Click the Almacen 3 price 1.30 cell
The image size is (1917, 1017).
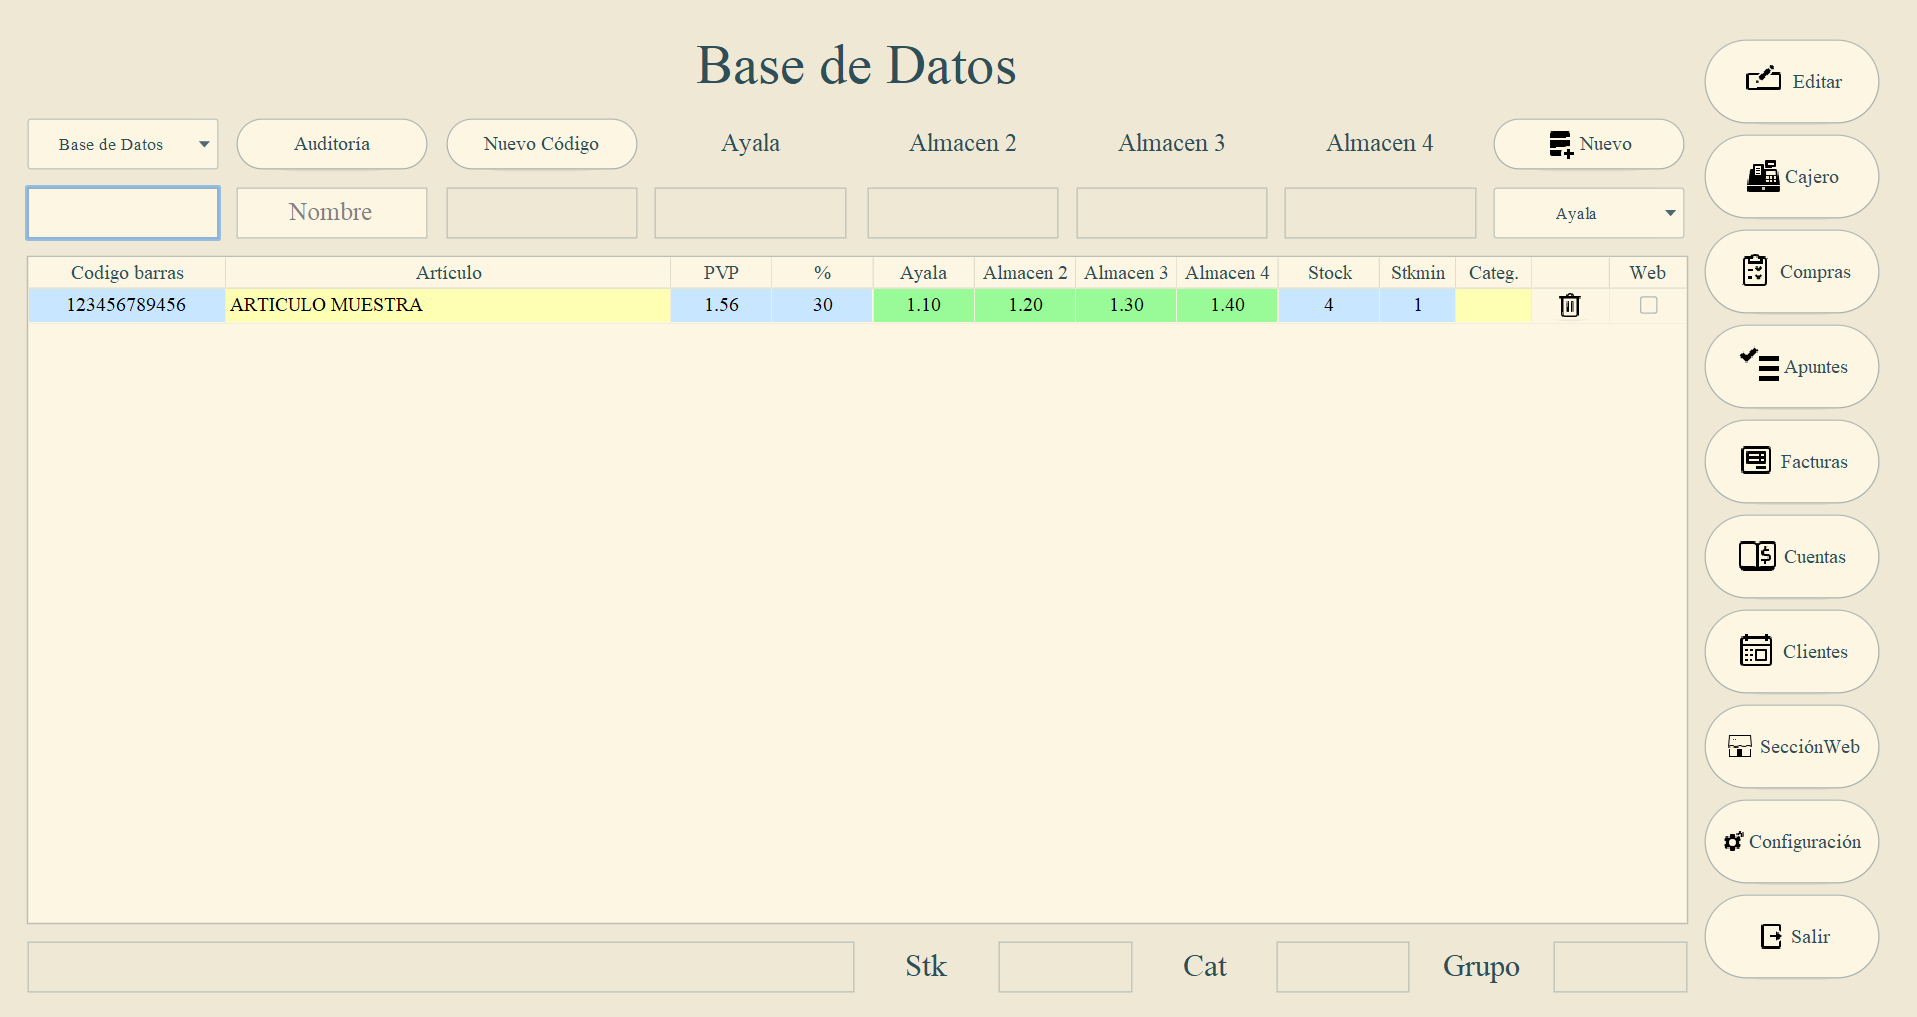tap(1126, 305)
